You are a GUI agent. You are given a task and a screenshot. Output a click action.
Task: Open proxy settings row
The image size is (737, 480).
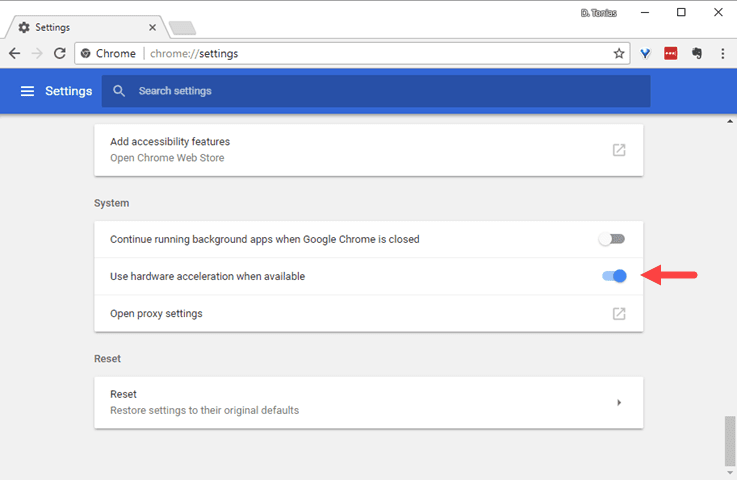point(368,314)
